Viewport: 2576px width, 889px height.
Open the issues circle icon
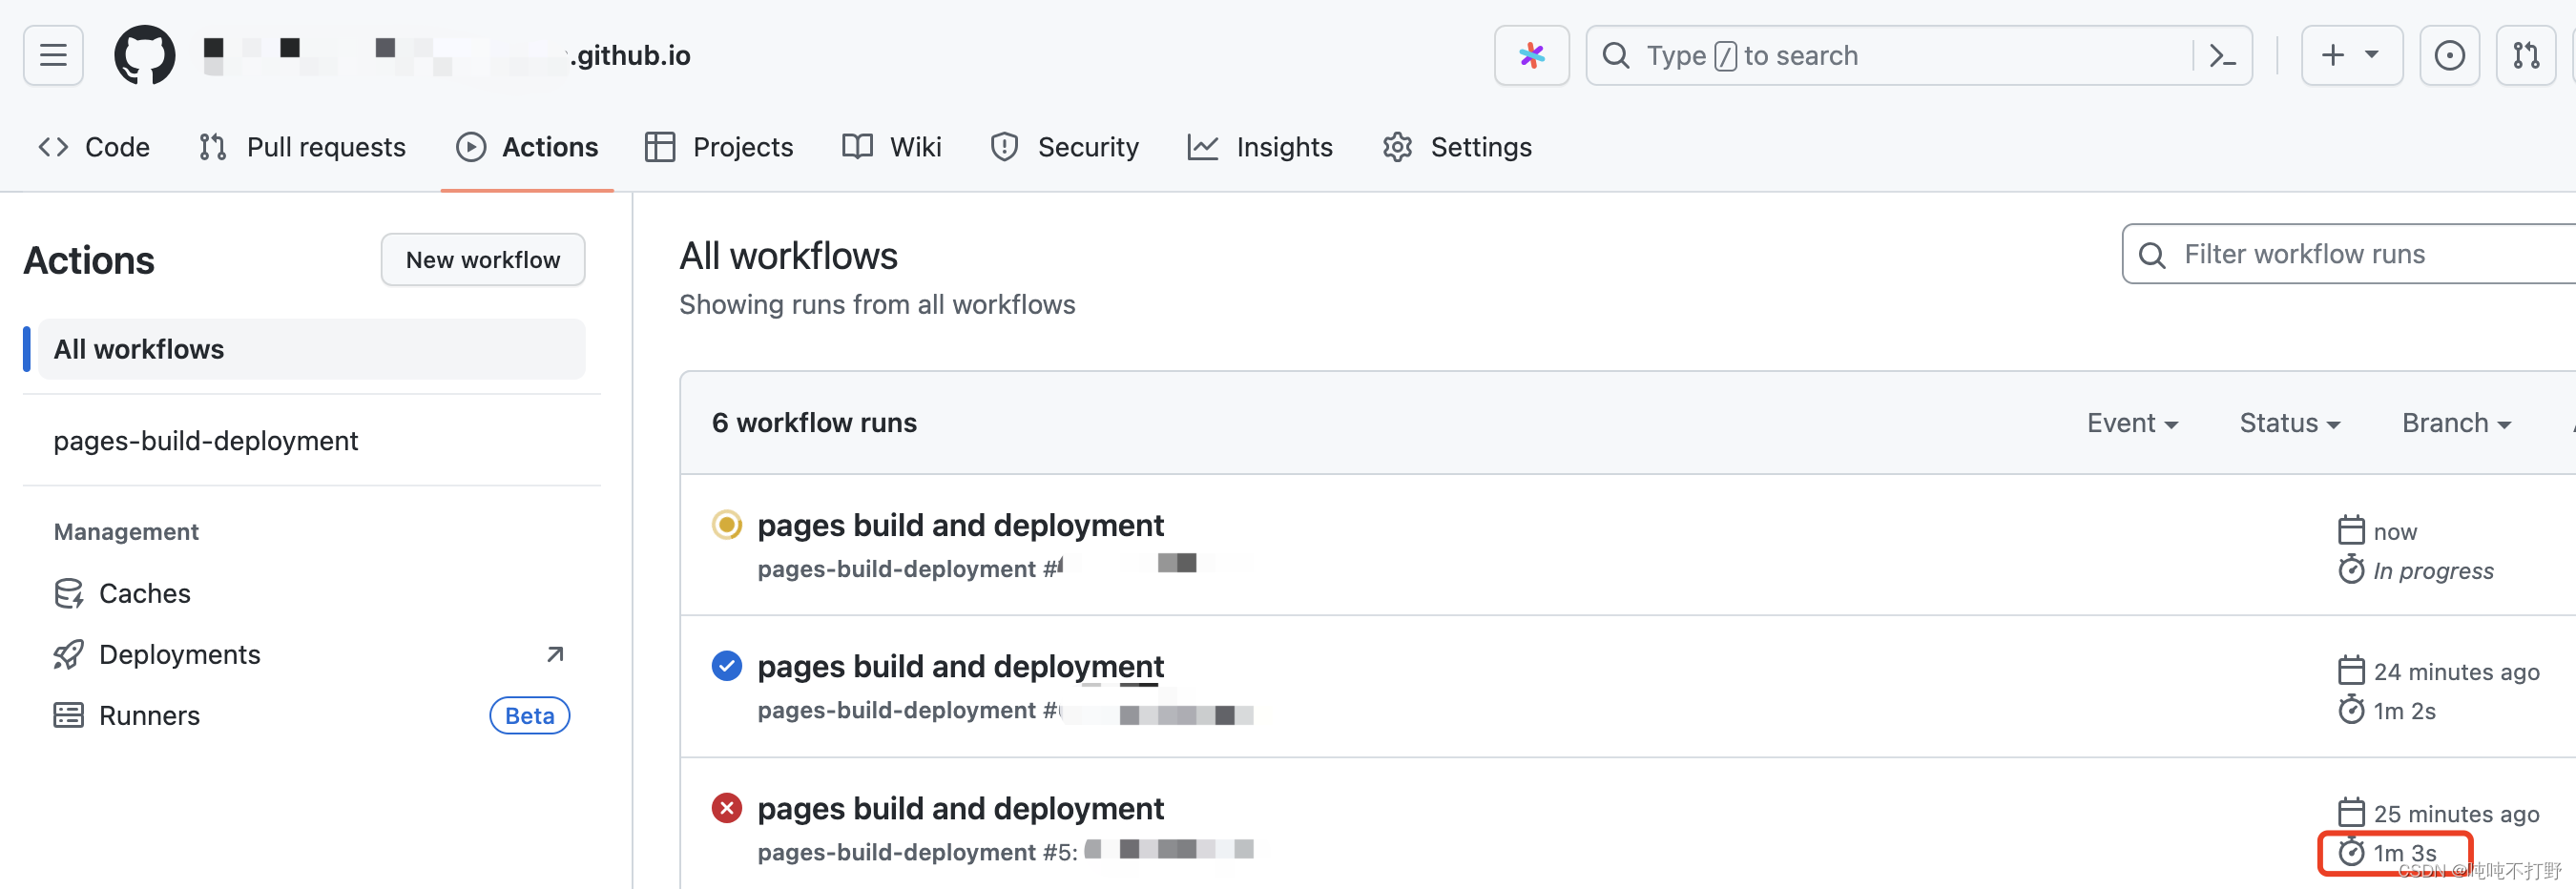click(x=2449, y=55)
